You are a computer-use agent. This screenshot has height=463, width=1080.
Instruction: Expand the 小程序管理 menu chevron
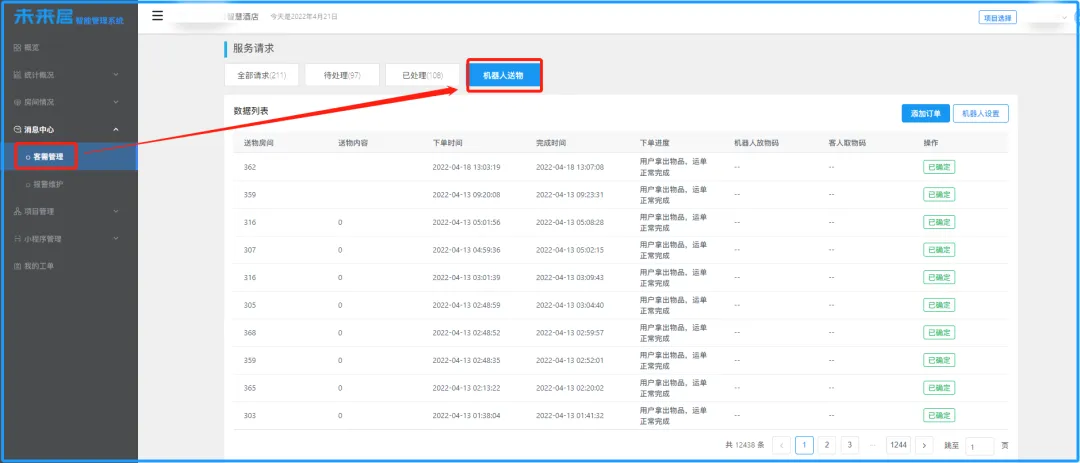click(116, 238)
